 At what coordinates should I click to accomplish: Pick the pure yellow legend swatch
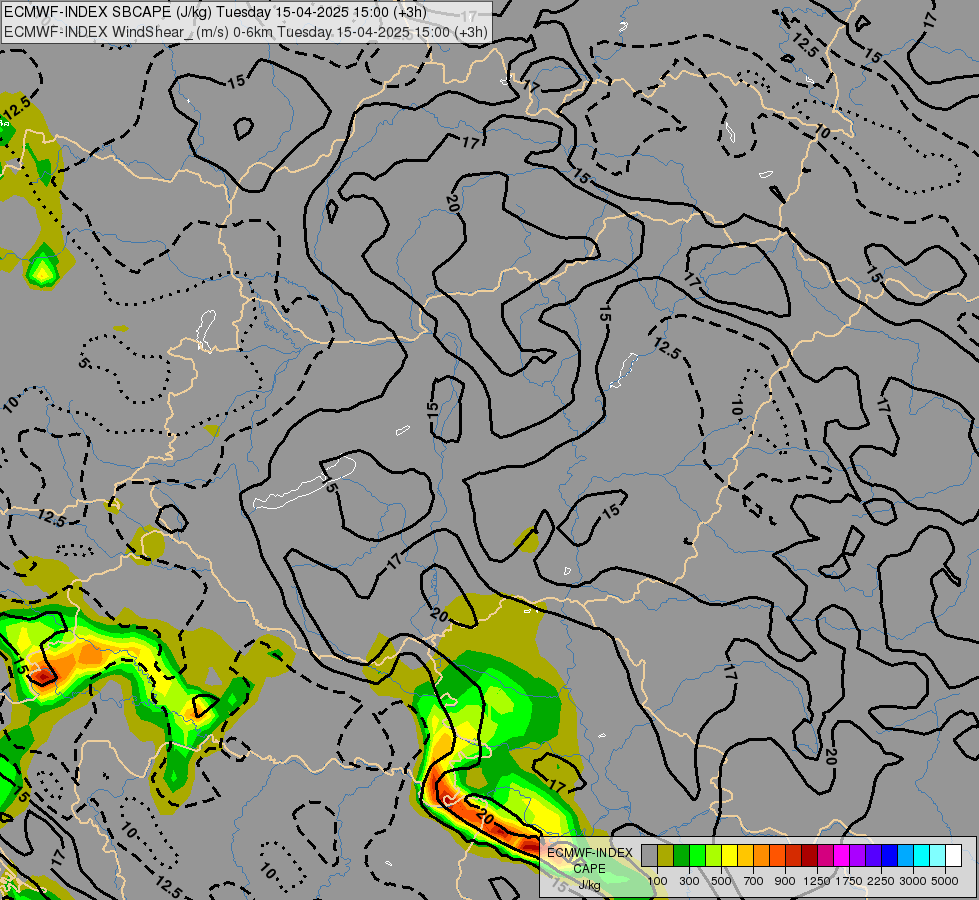(x=730, y=855)
